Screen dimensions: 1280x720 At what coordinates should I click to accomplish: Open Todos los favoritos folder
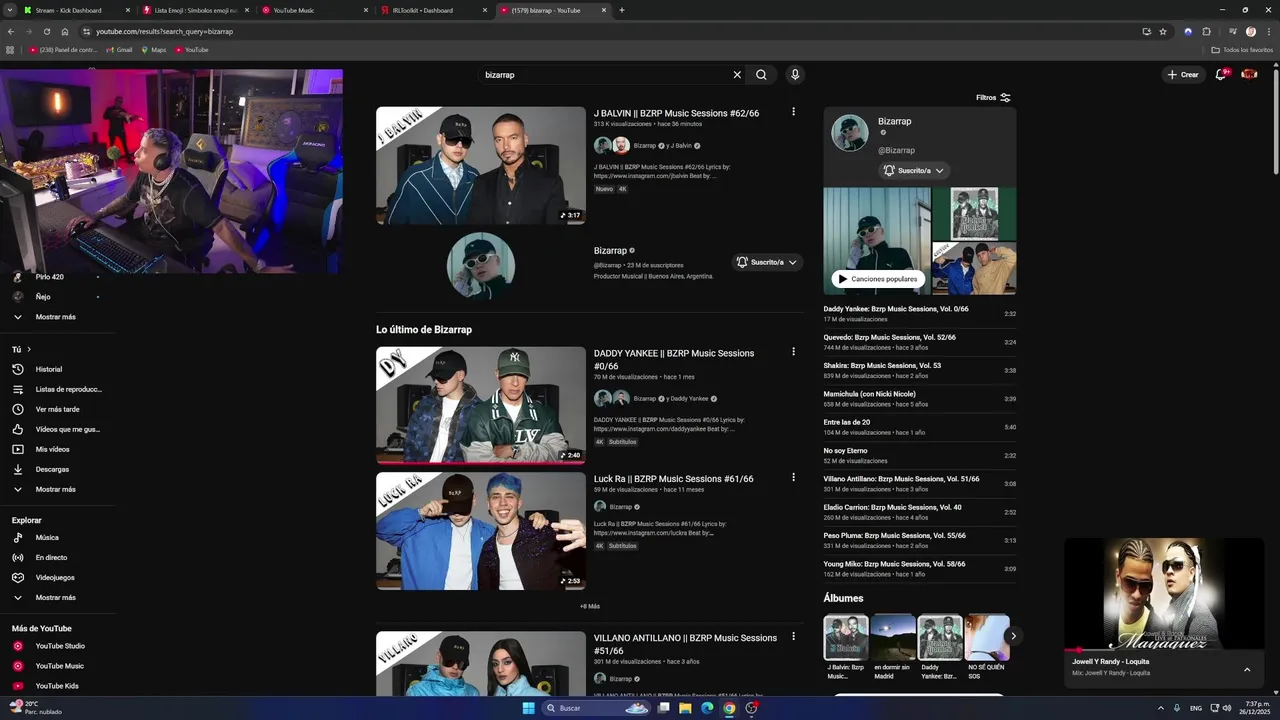pos(1242,49)
